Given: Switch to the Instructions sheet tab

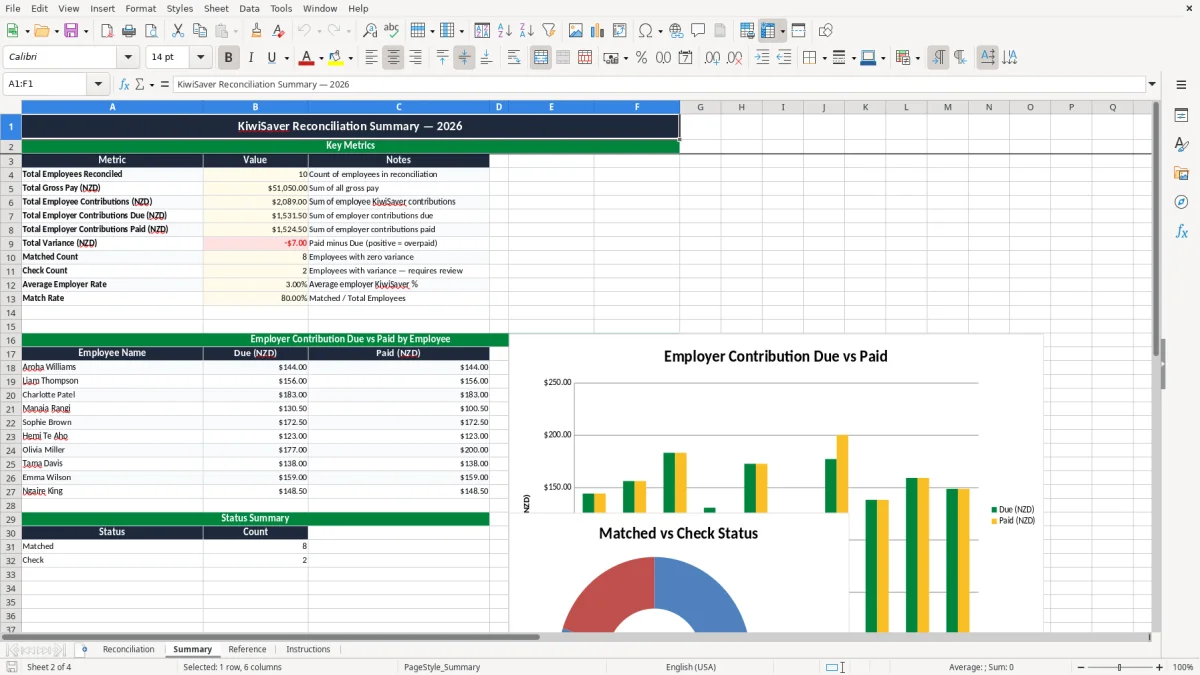Looking at the screenshot, I should pyautogui.click(x=308, y=650).
